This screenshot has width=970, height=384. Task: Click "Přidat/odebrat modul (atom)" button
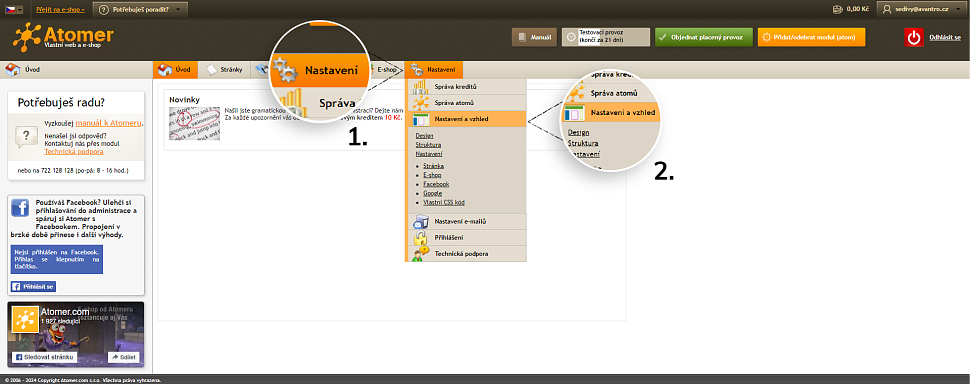pyautogui.click(x=811, y=37)
